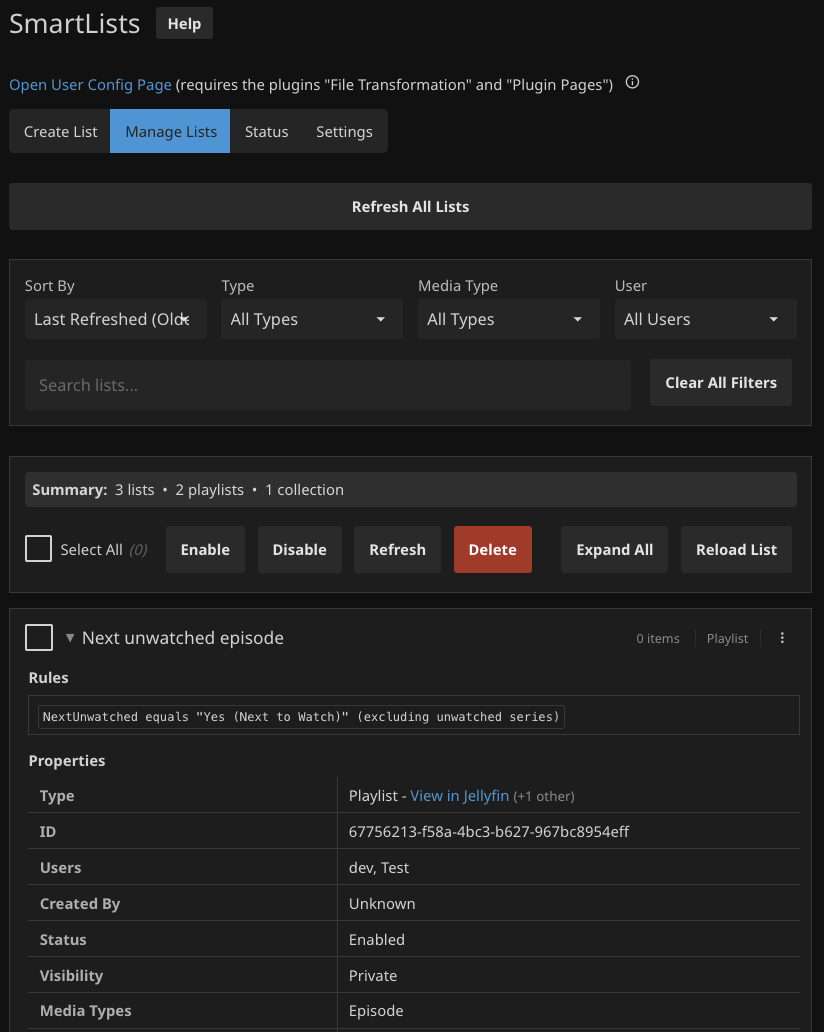Click the Enable bulk action button
824x1032 pixels.
click(x=205, y=550)
